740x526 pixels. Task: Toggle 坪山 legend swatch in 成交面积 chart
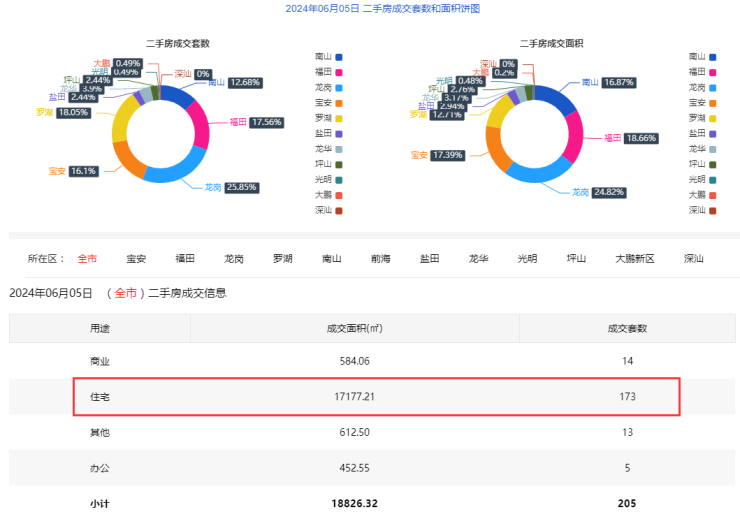click(x=713, y=165)
